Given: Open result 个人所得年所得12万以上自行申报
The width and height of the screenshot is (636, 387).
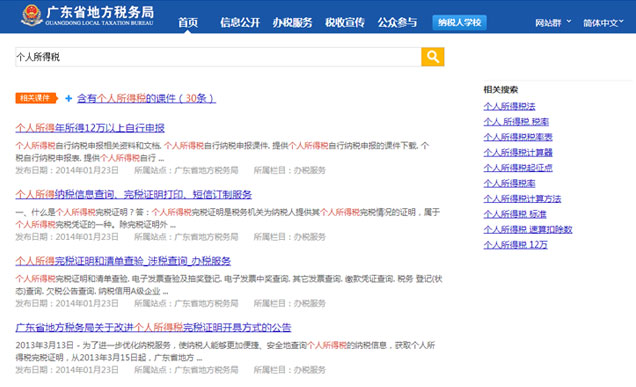Looking at the screenshot, I should (90, 128).
